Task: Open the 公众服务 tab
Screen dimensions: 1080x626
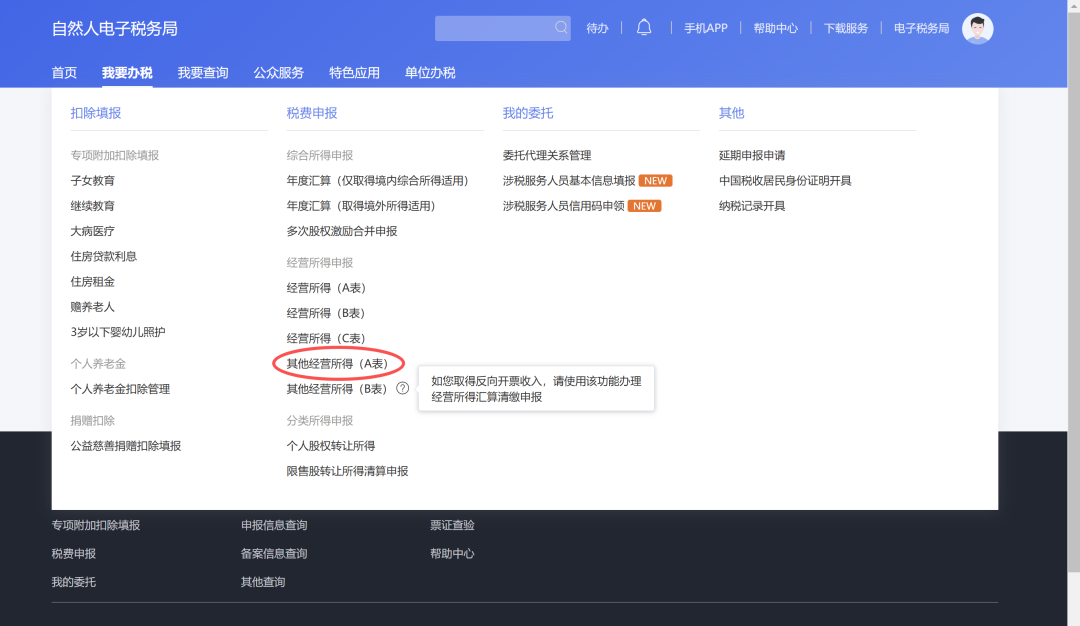Action: (279, 72)
